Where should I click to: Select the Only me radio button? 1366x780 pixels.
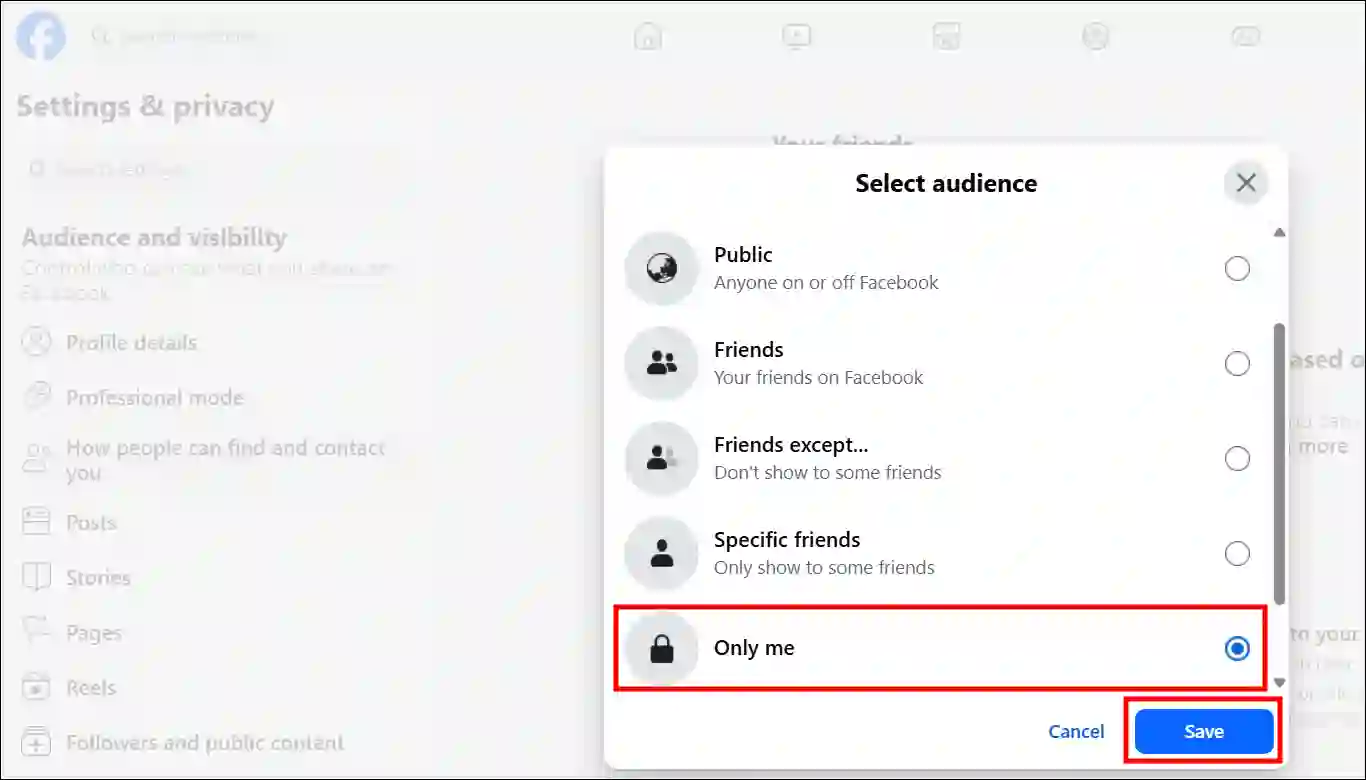point(1237,649)
